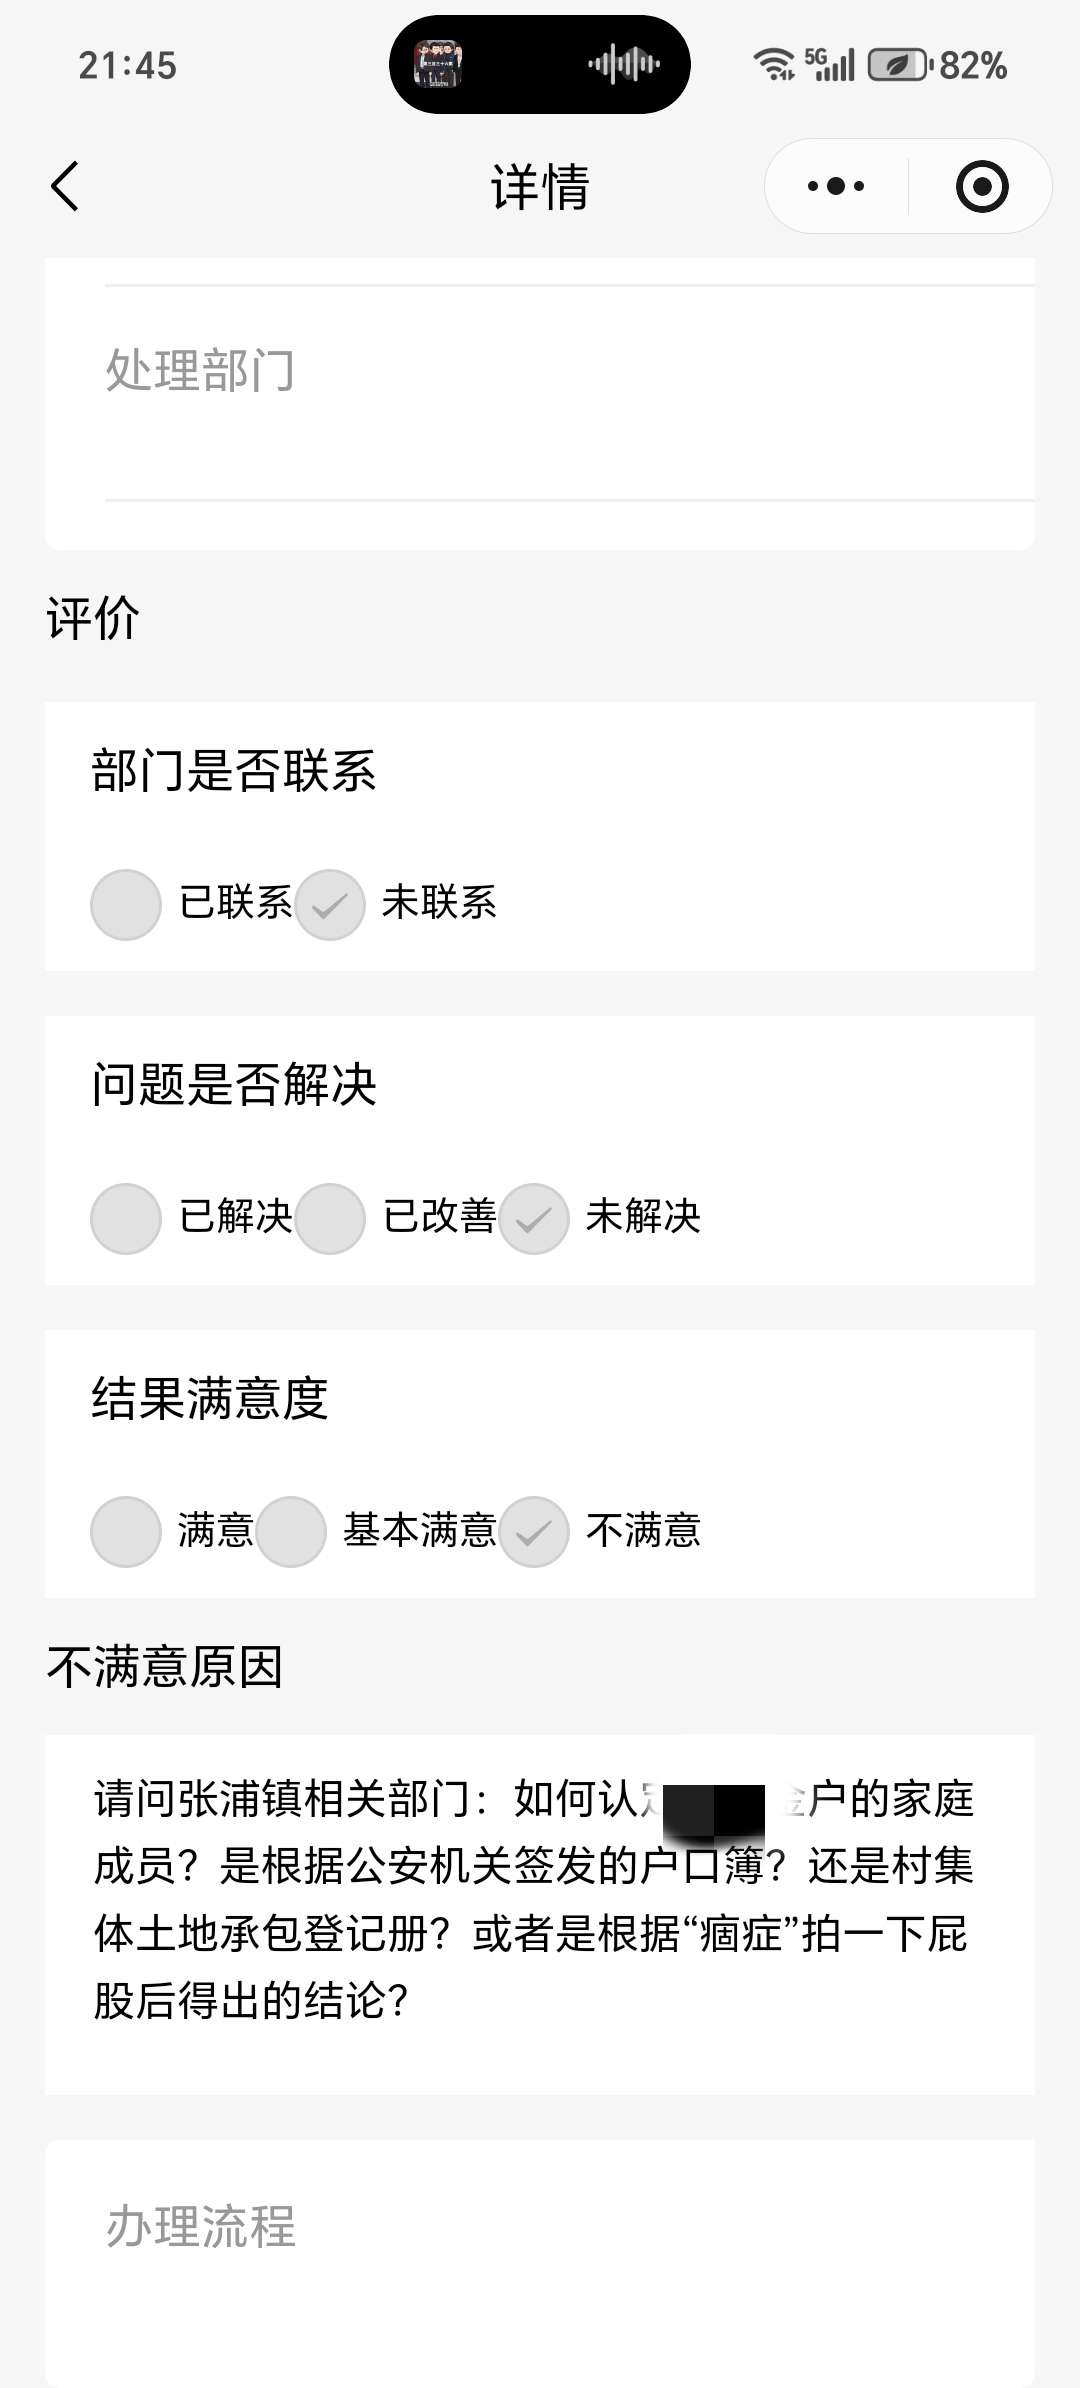Select the 未联系 radio button
This screenshot has width=1080, height=2388.
(330, 905)
